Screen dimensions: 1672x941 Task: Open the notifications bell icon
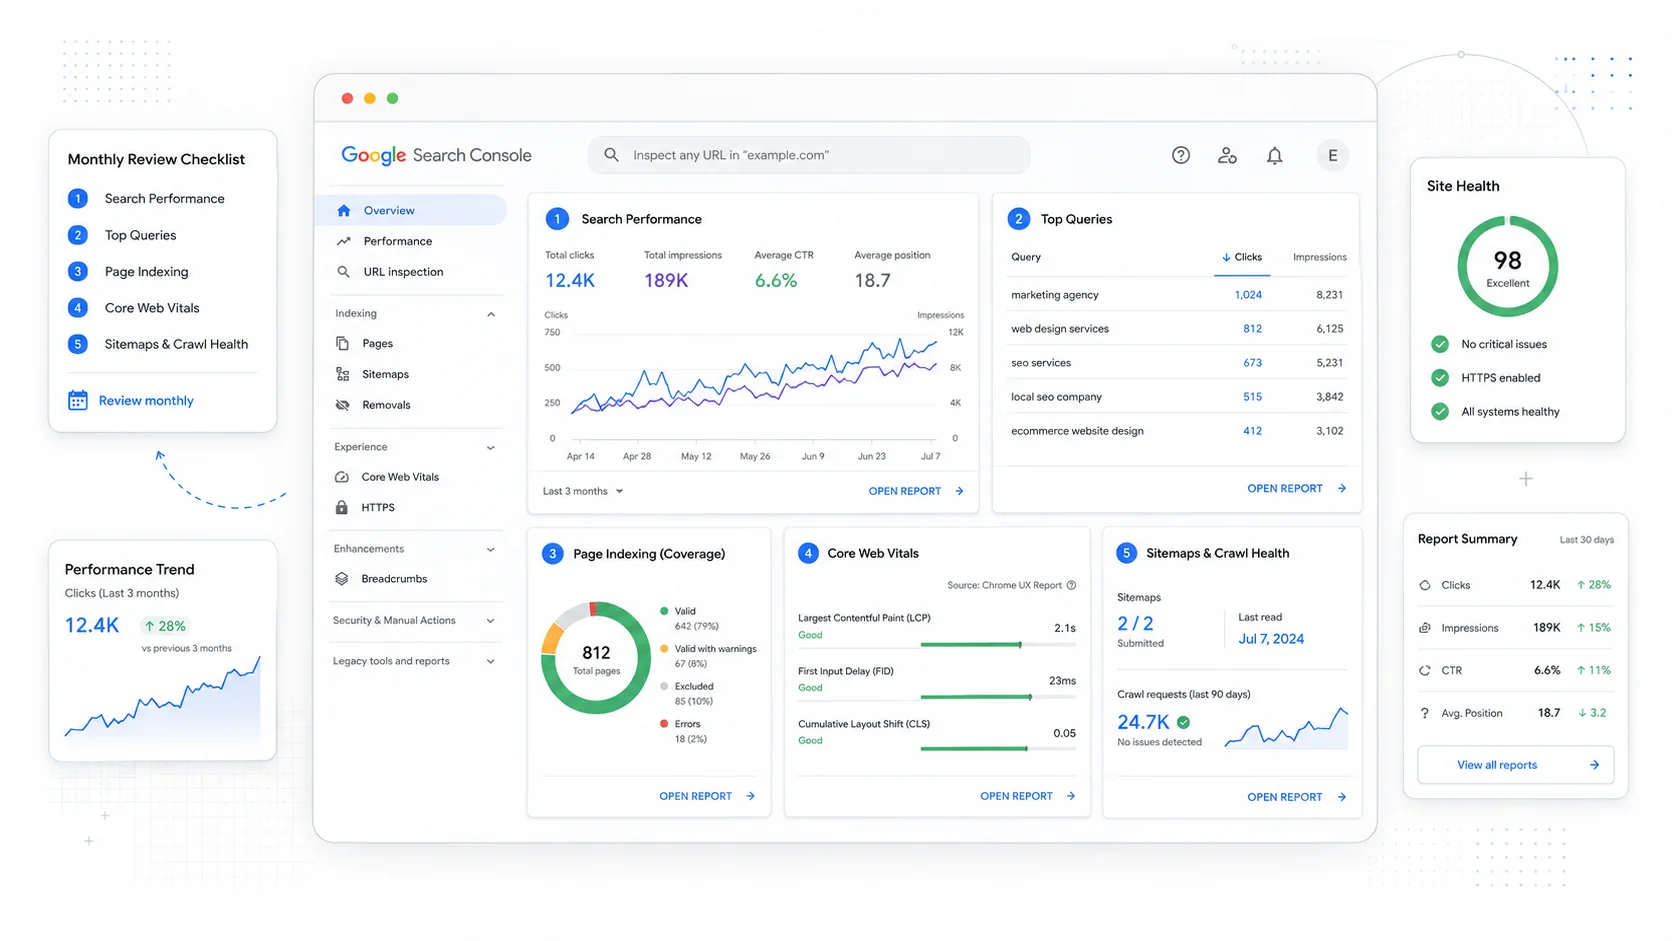point(1274,155)
